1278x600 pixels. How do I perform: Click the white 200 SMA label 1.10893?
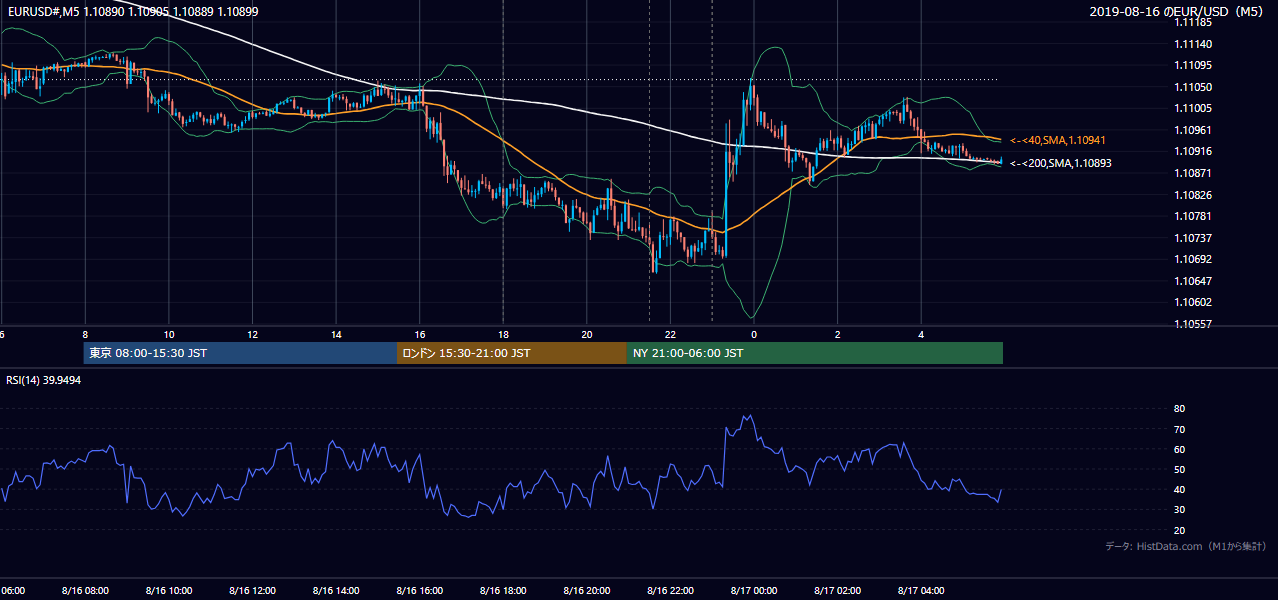click(x=1060, y=163)
